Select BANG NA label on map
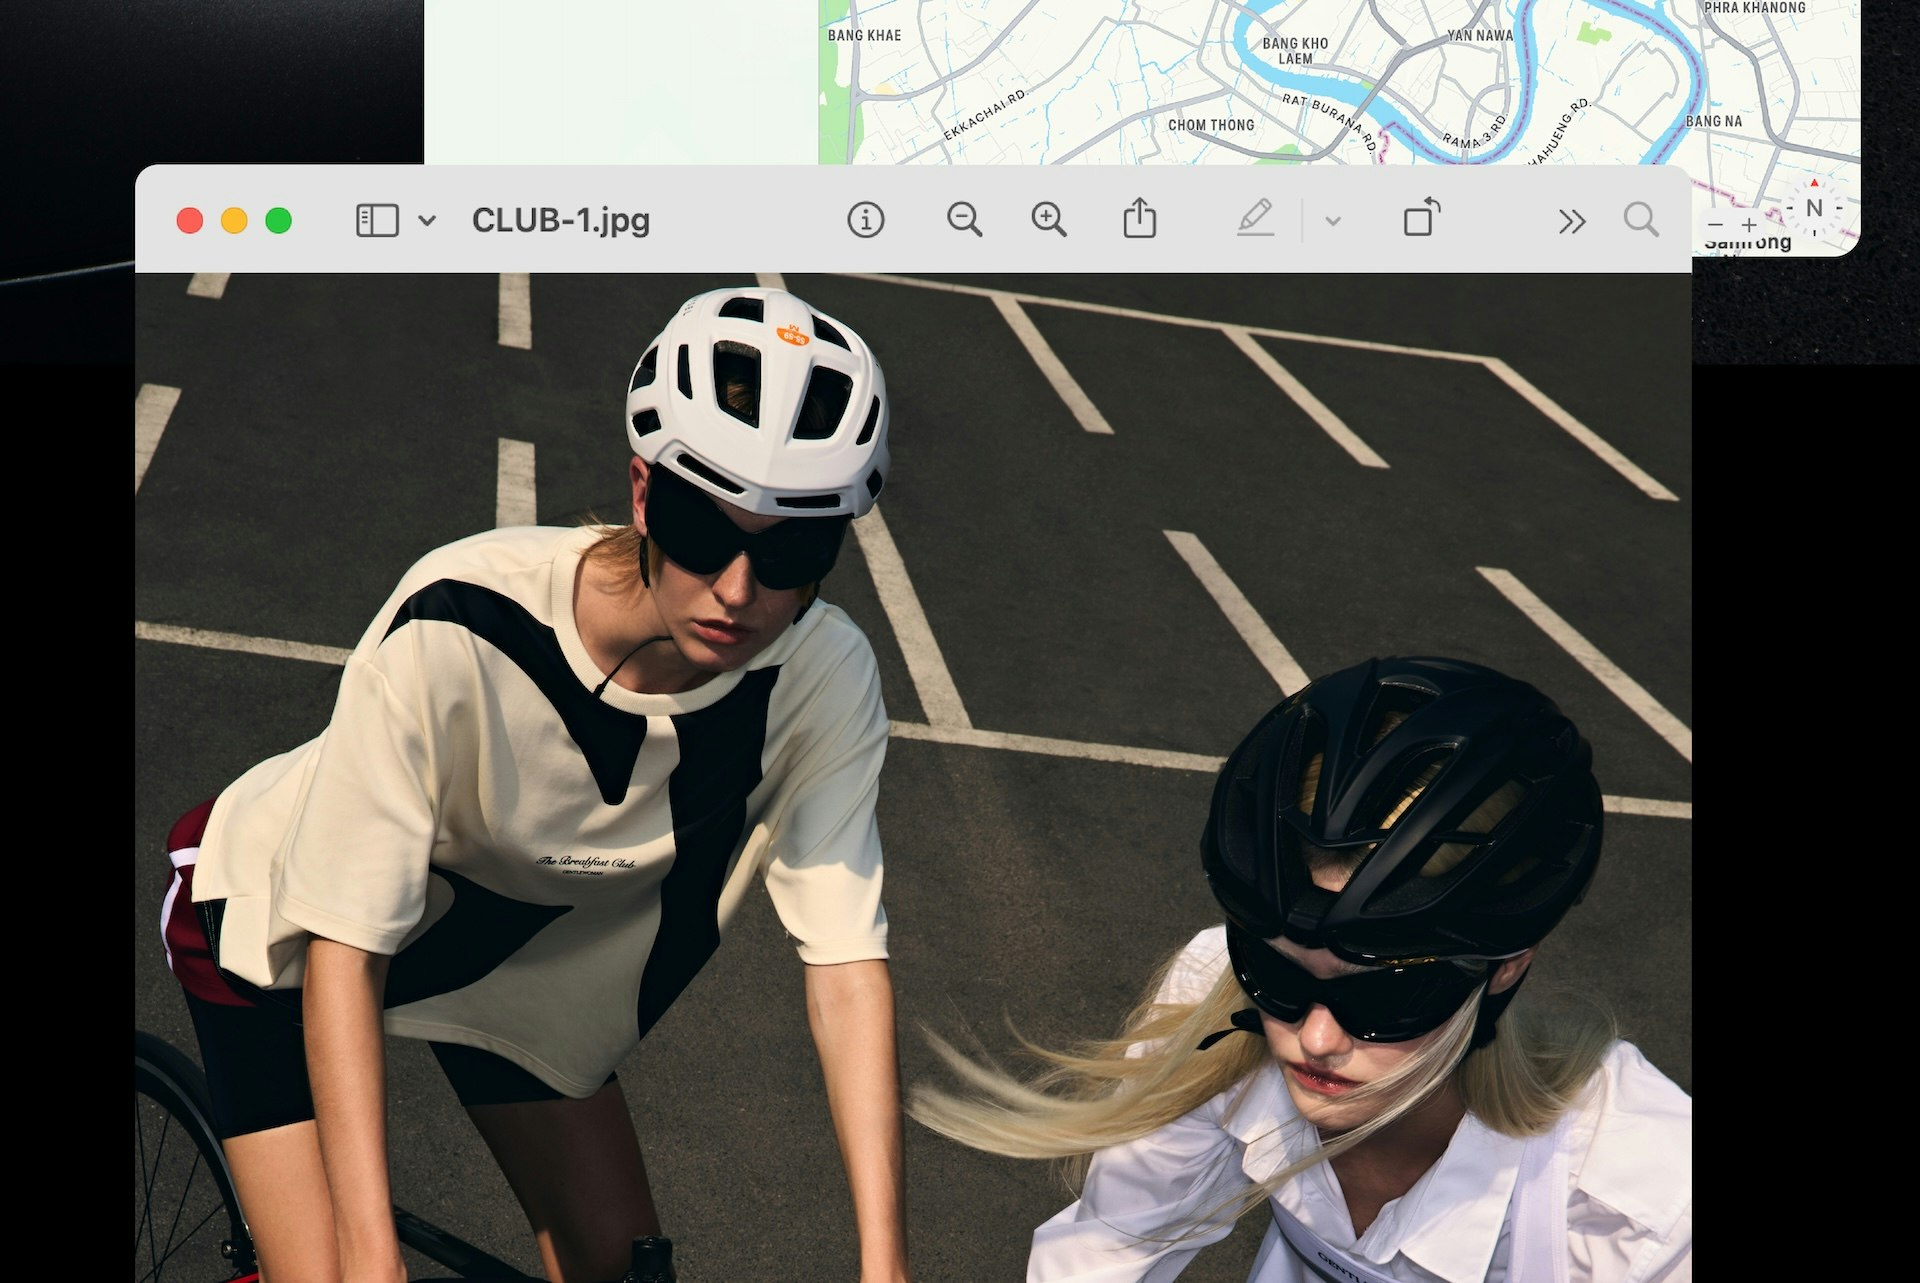 (x=1714, y=121)
